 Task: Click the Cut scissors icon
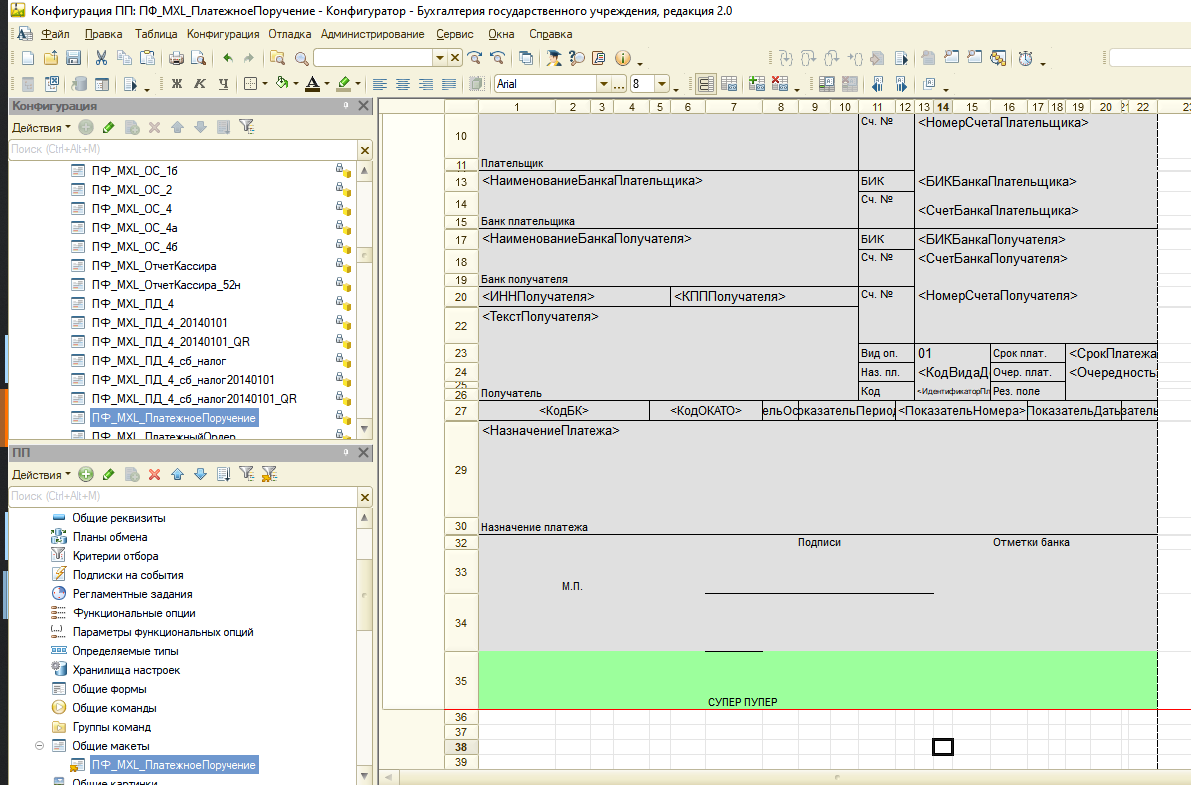tap(101, 59)
